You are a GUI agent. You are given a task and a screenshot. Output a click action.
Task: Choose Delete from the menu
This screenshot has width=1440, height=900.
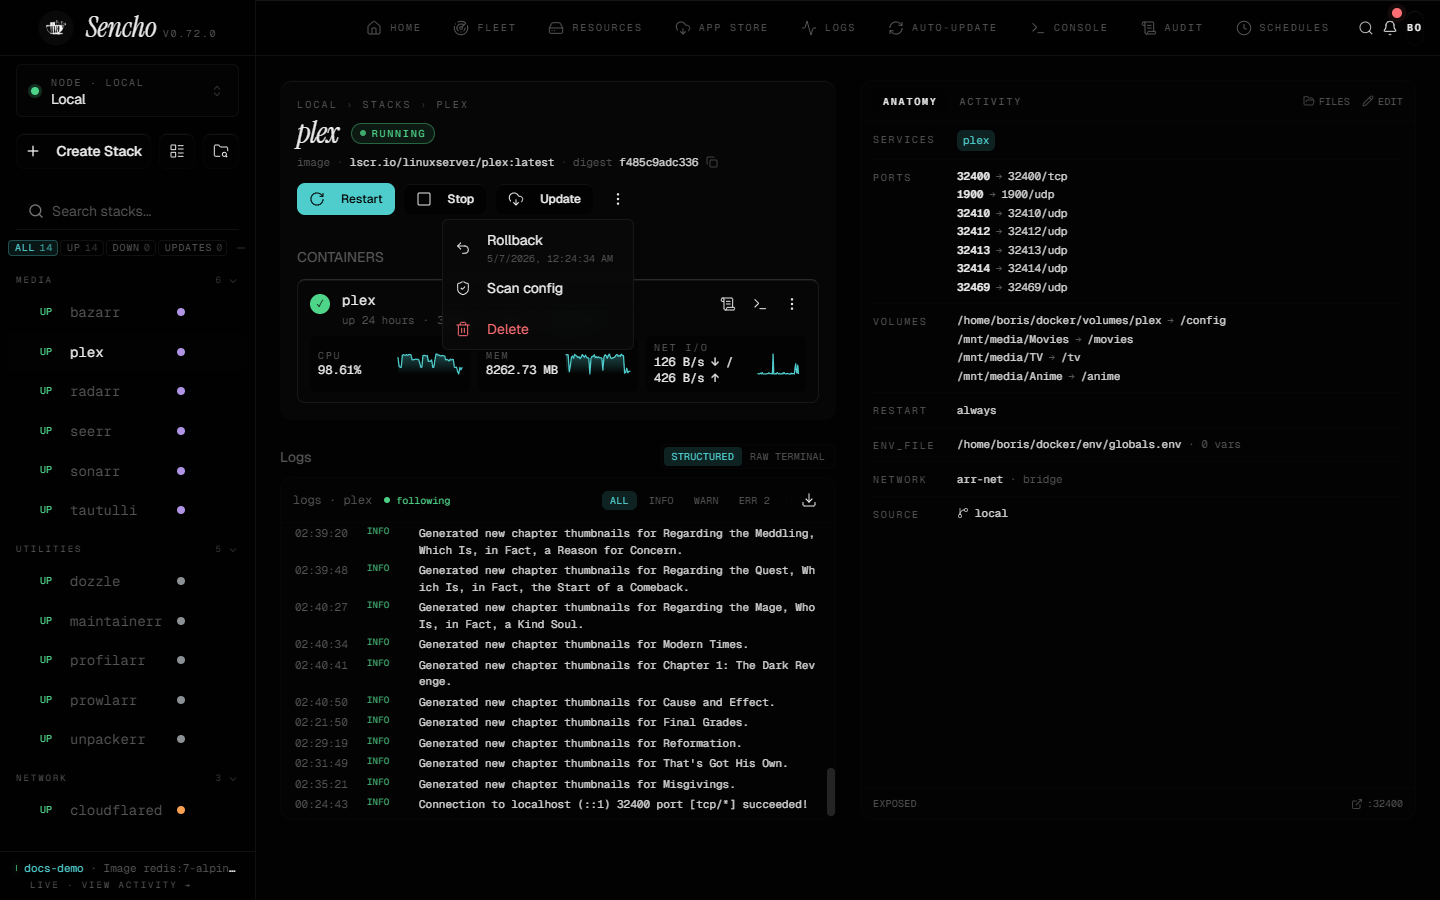(538, 329)
